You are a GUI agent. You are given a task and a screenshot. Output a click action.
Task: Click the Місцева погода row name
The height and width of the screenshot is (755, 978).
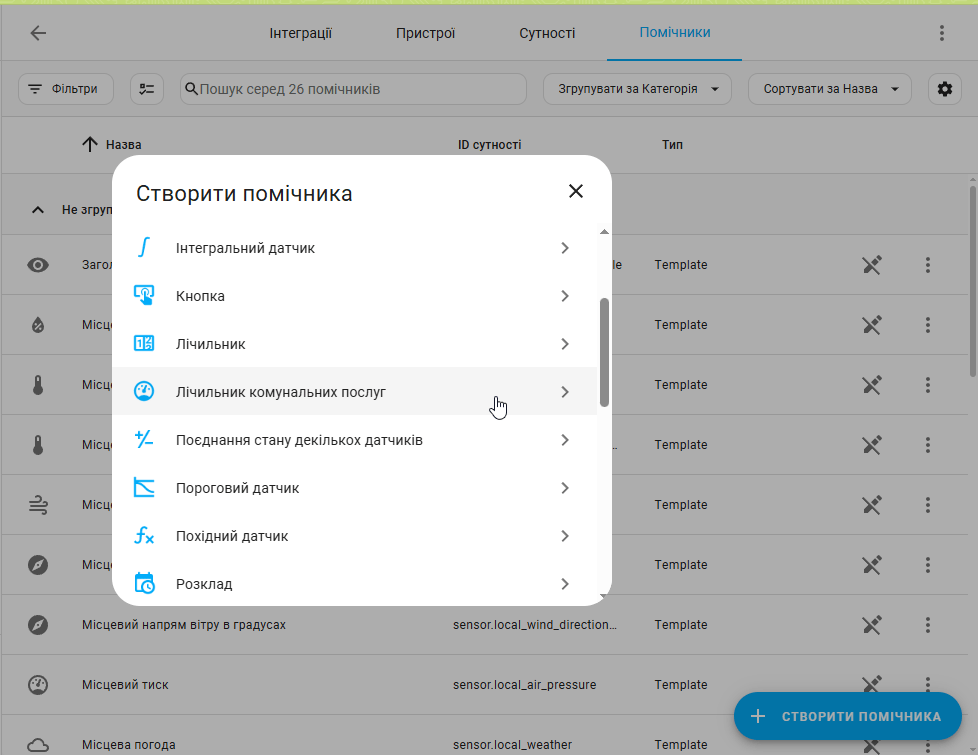point(128,744)
